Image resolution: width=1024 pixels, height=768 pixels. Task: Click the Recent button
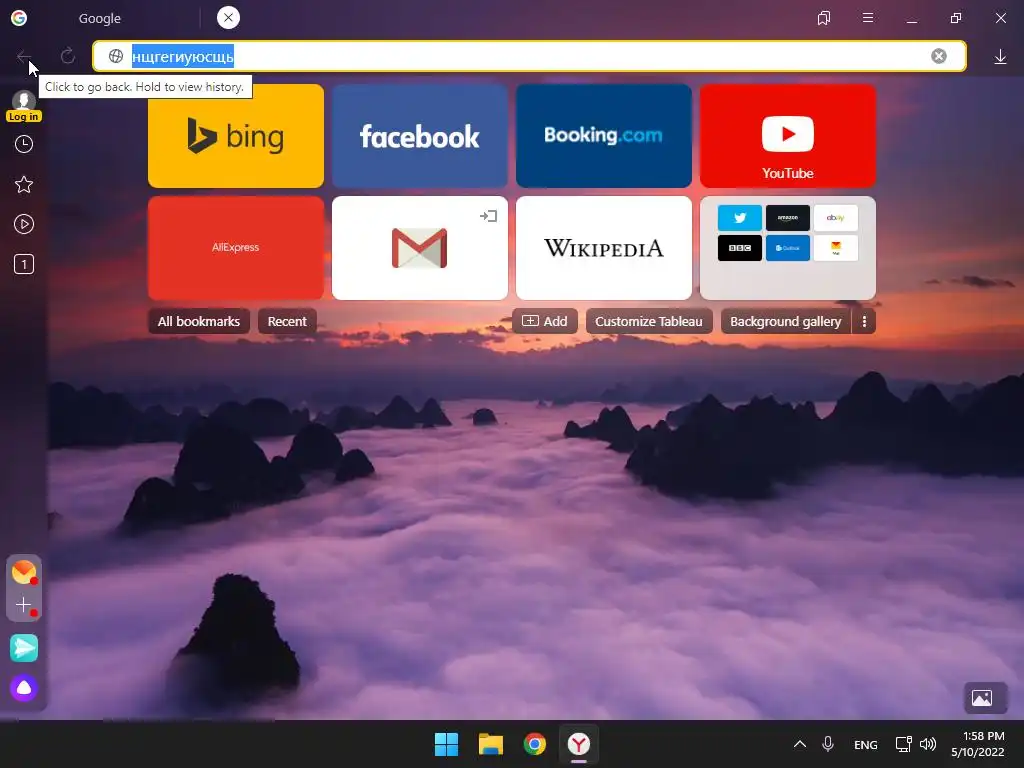[287, 321]
